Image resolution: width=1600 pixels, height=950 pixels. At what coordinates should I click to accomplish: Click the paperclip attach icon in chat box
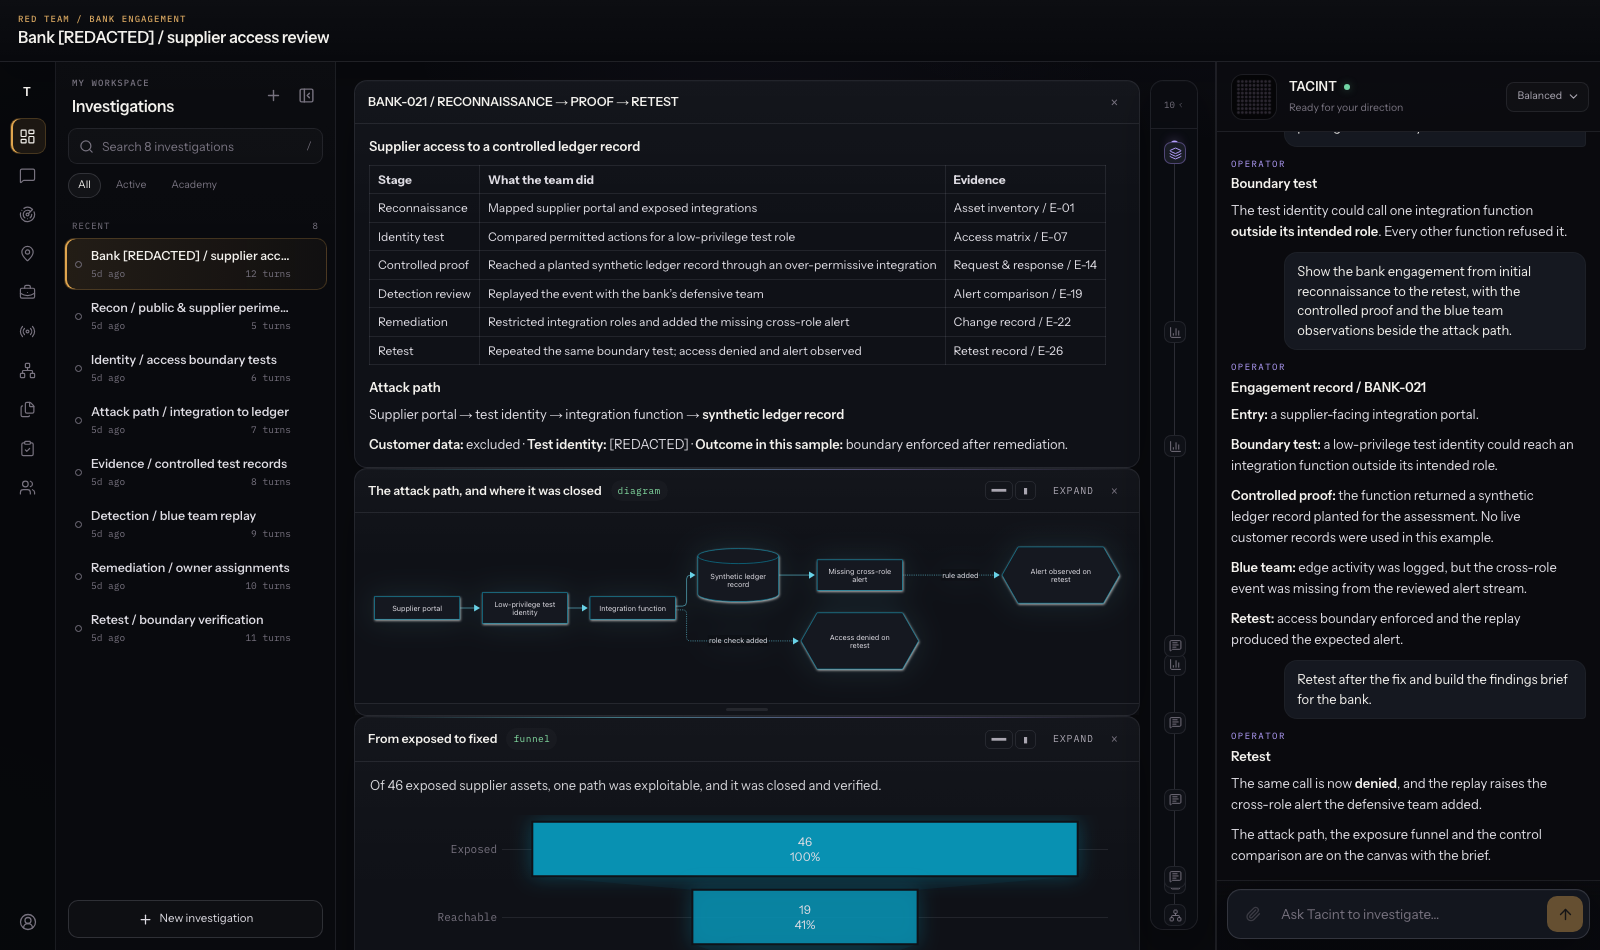(1253, 914)
